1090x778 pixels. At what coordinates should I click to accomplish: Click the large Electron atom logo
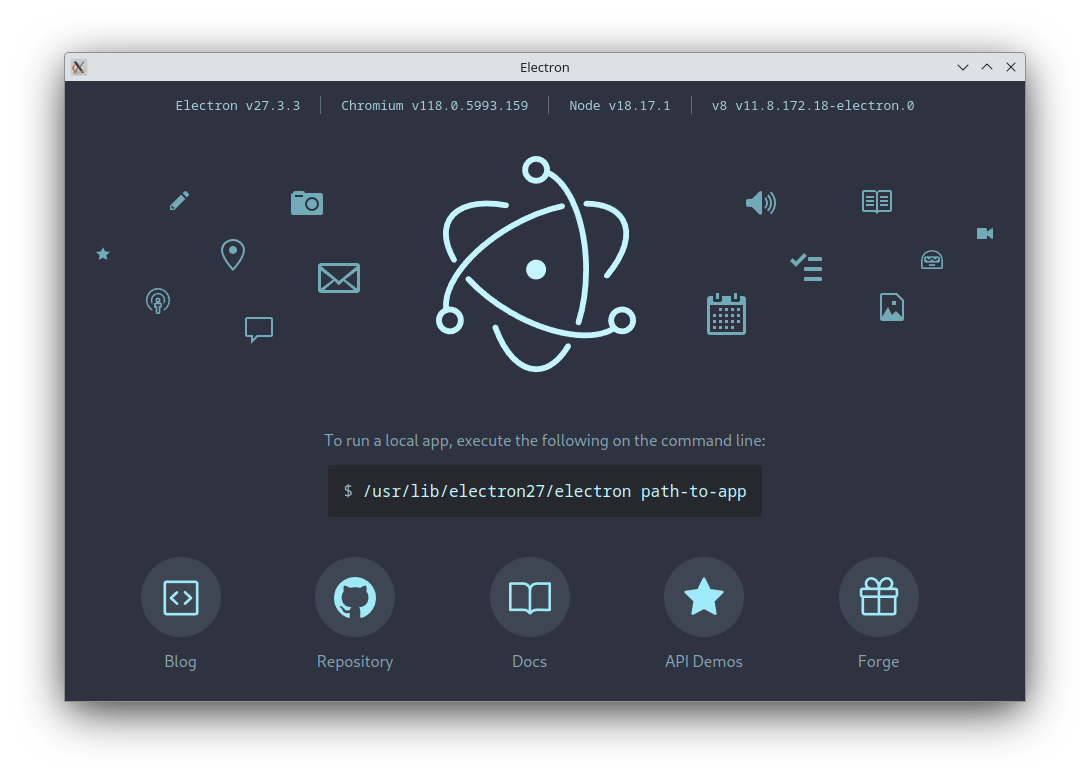[x=536, y=264]
